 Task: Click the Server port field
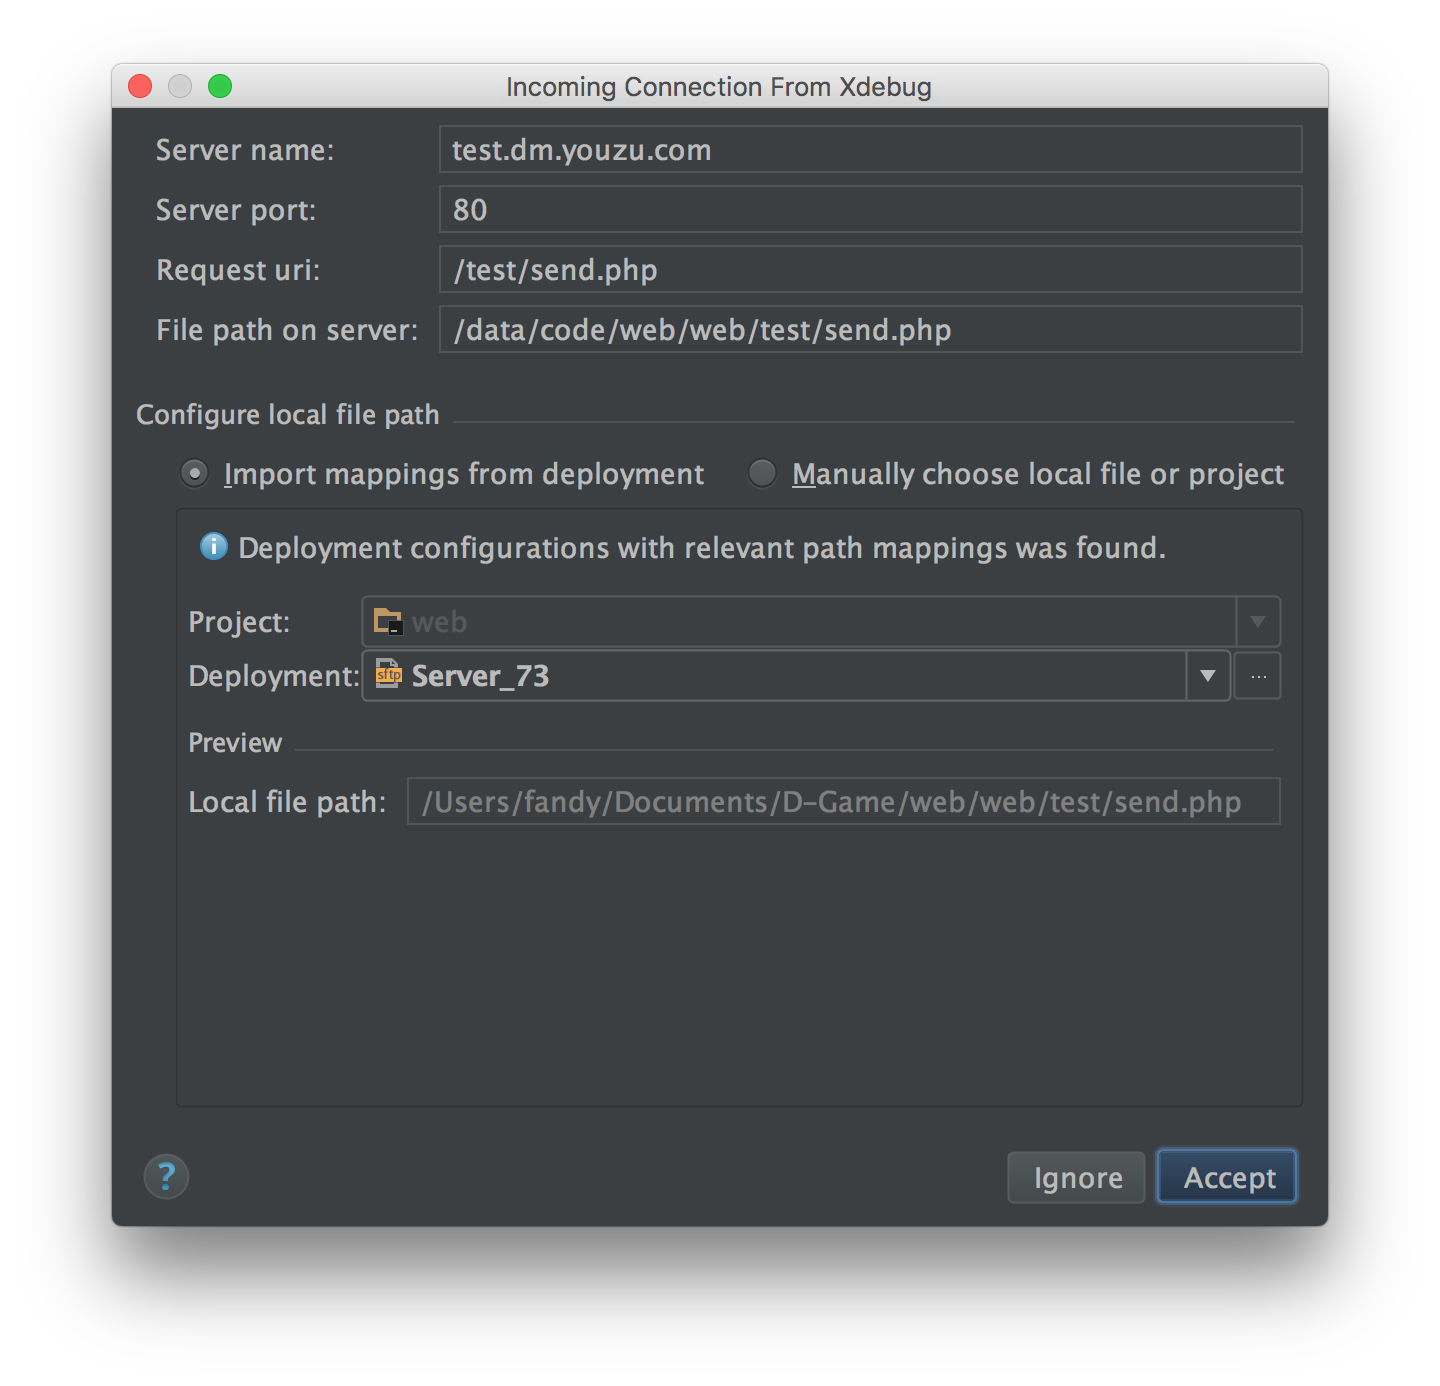pyautogui.click(x=870, y=210)
